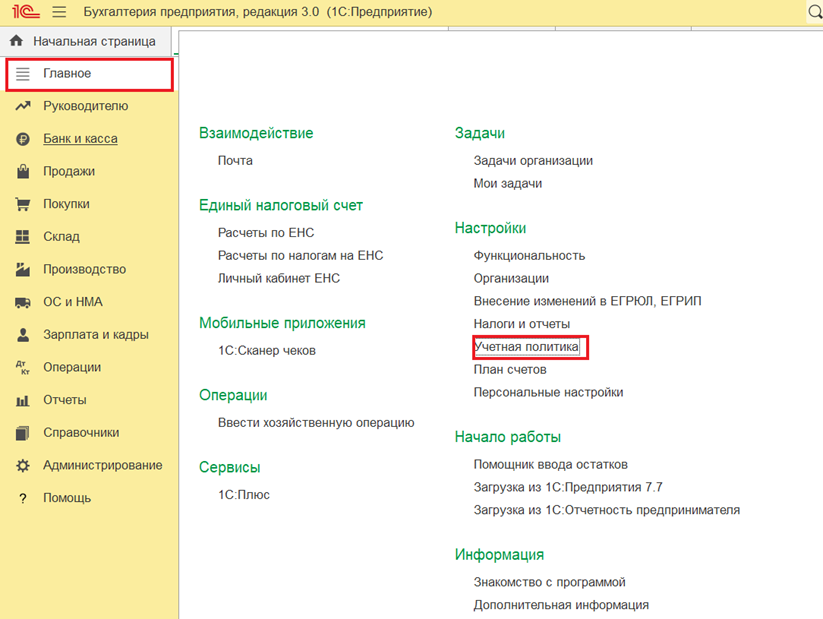This screenshot has height=619, width=823.
Task: Click the 1C logo icon
Action: [25, 11]
